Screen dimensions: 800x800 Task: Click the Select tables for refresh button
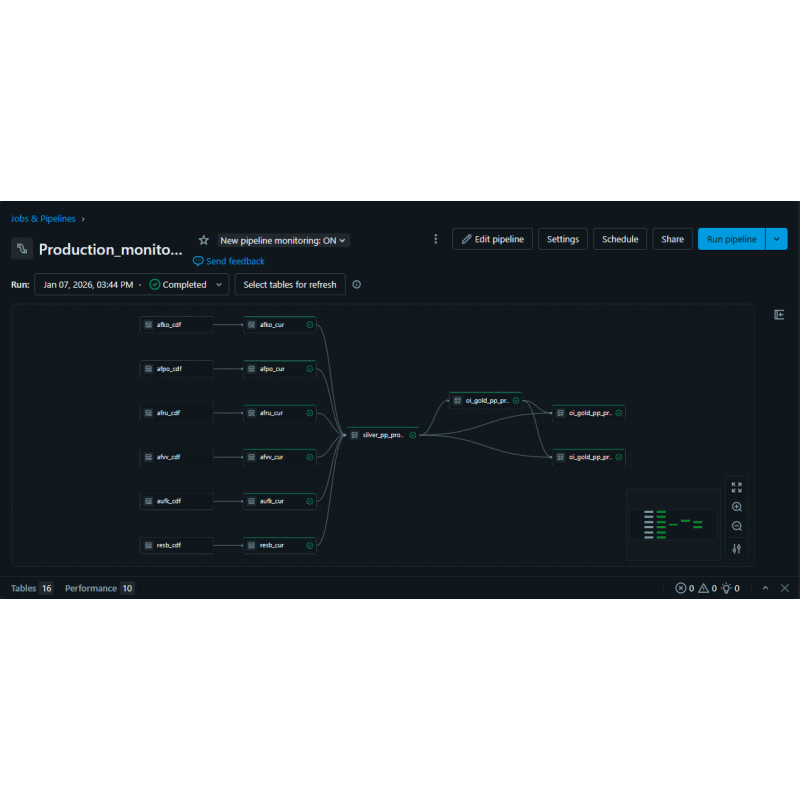tap(290, 284)
